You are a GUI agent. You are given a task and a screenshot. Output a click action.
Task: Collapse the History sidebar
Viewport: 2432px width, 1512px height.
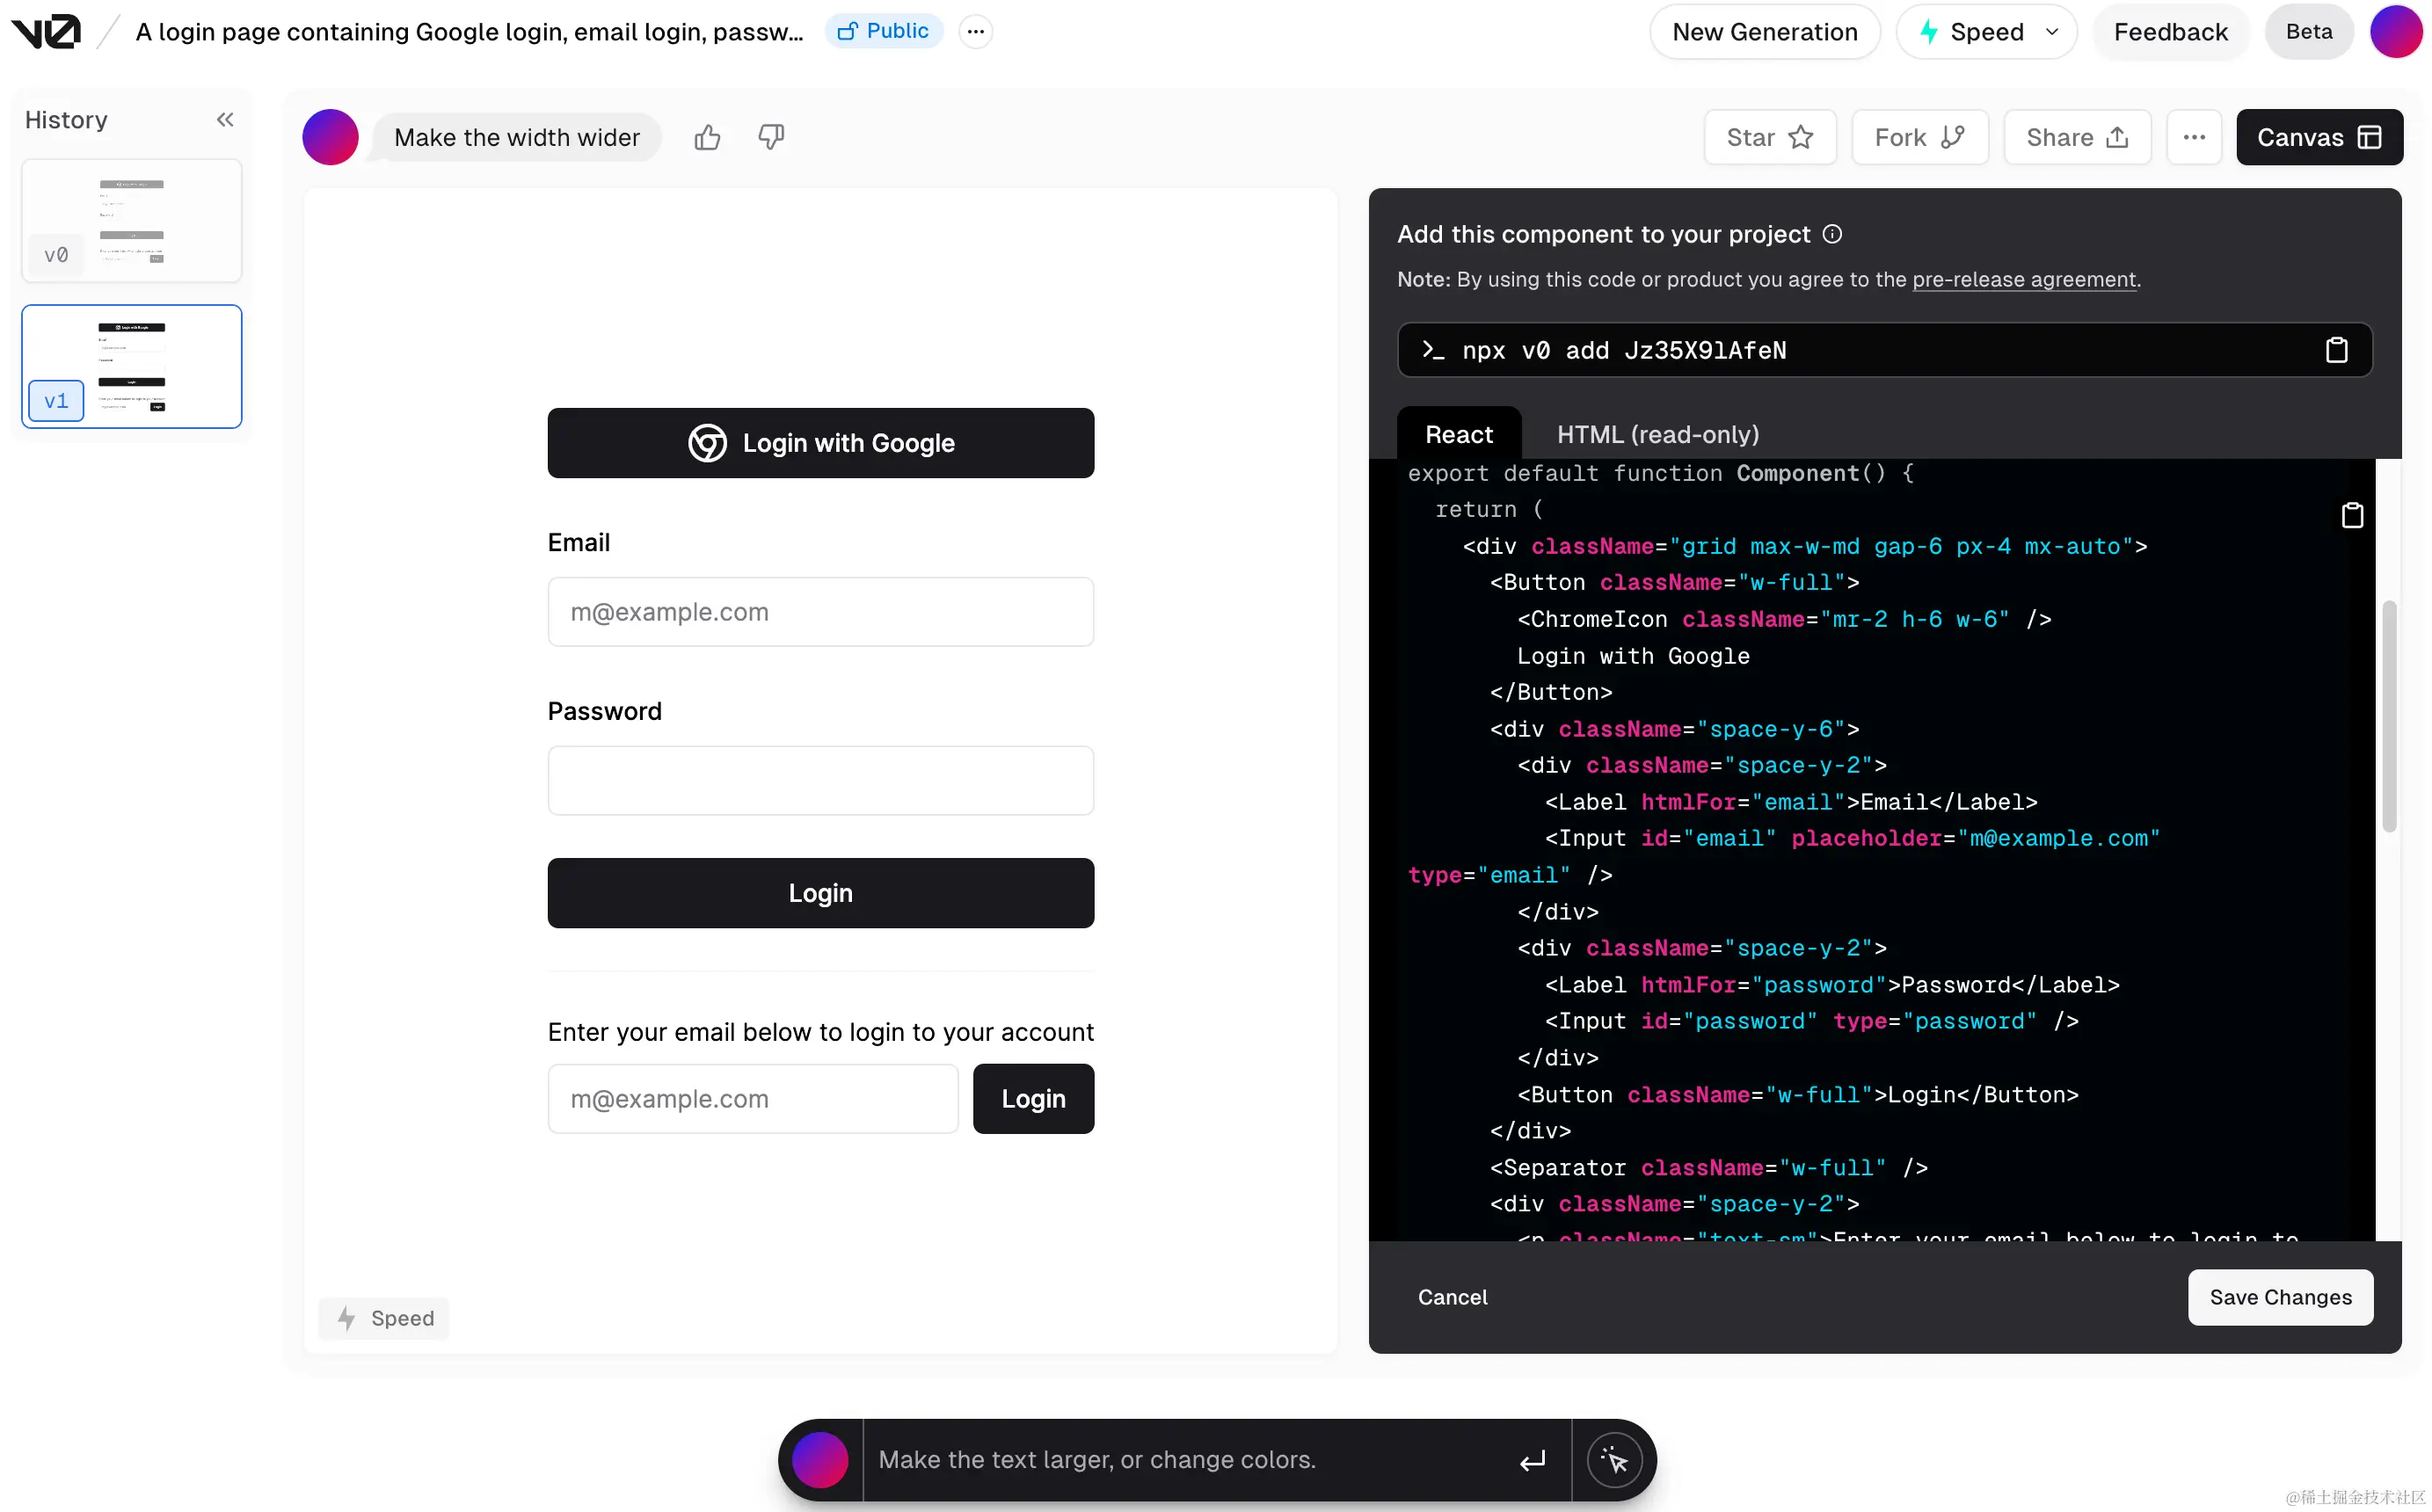click(x=225, y=120)
